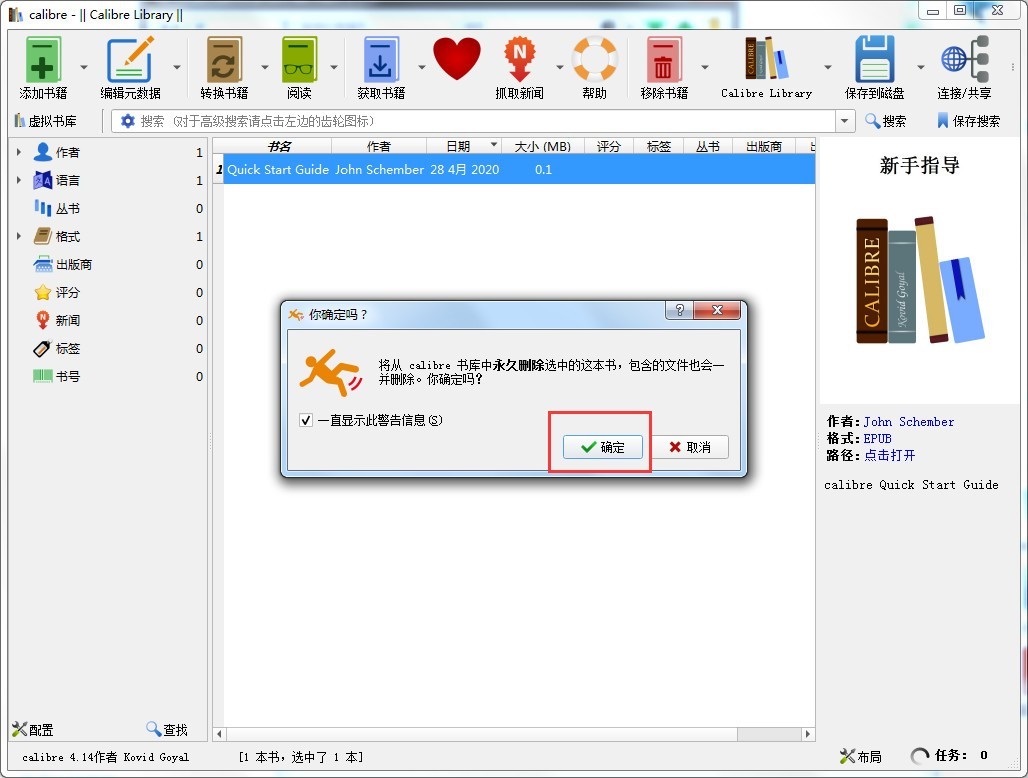
Task: Open Virtual library (虚拟书库) button
Action: (x=45, y=121)
